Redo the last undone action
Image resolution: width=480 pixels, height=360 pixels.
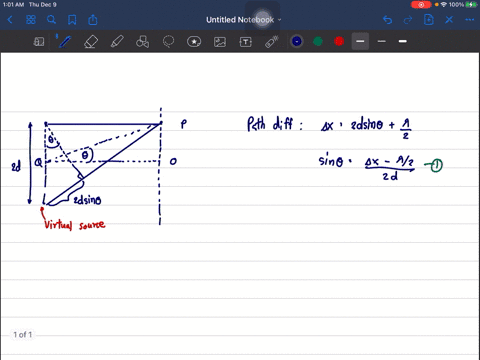click(x=408, y=20)
